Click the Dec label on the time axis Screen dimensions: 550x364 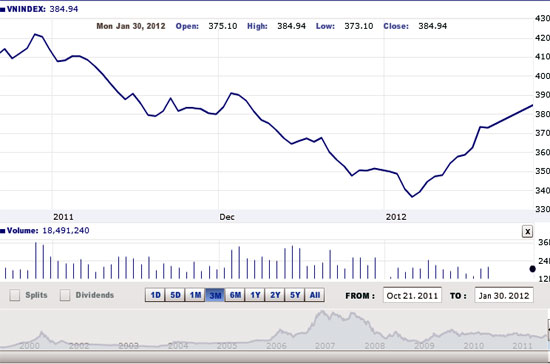227,217
